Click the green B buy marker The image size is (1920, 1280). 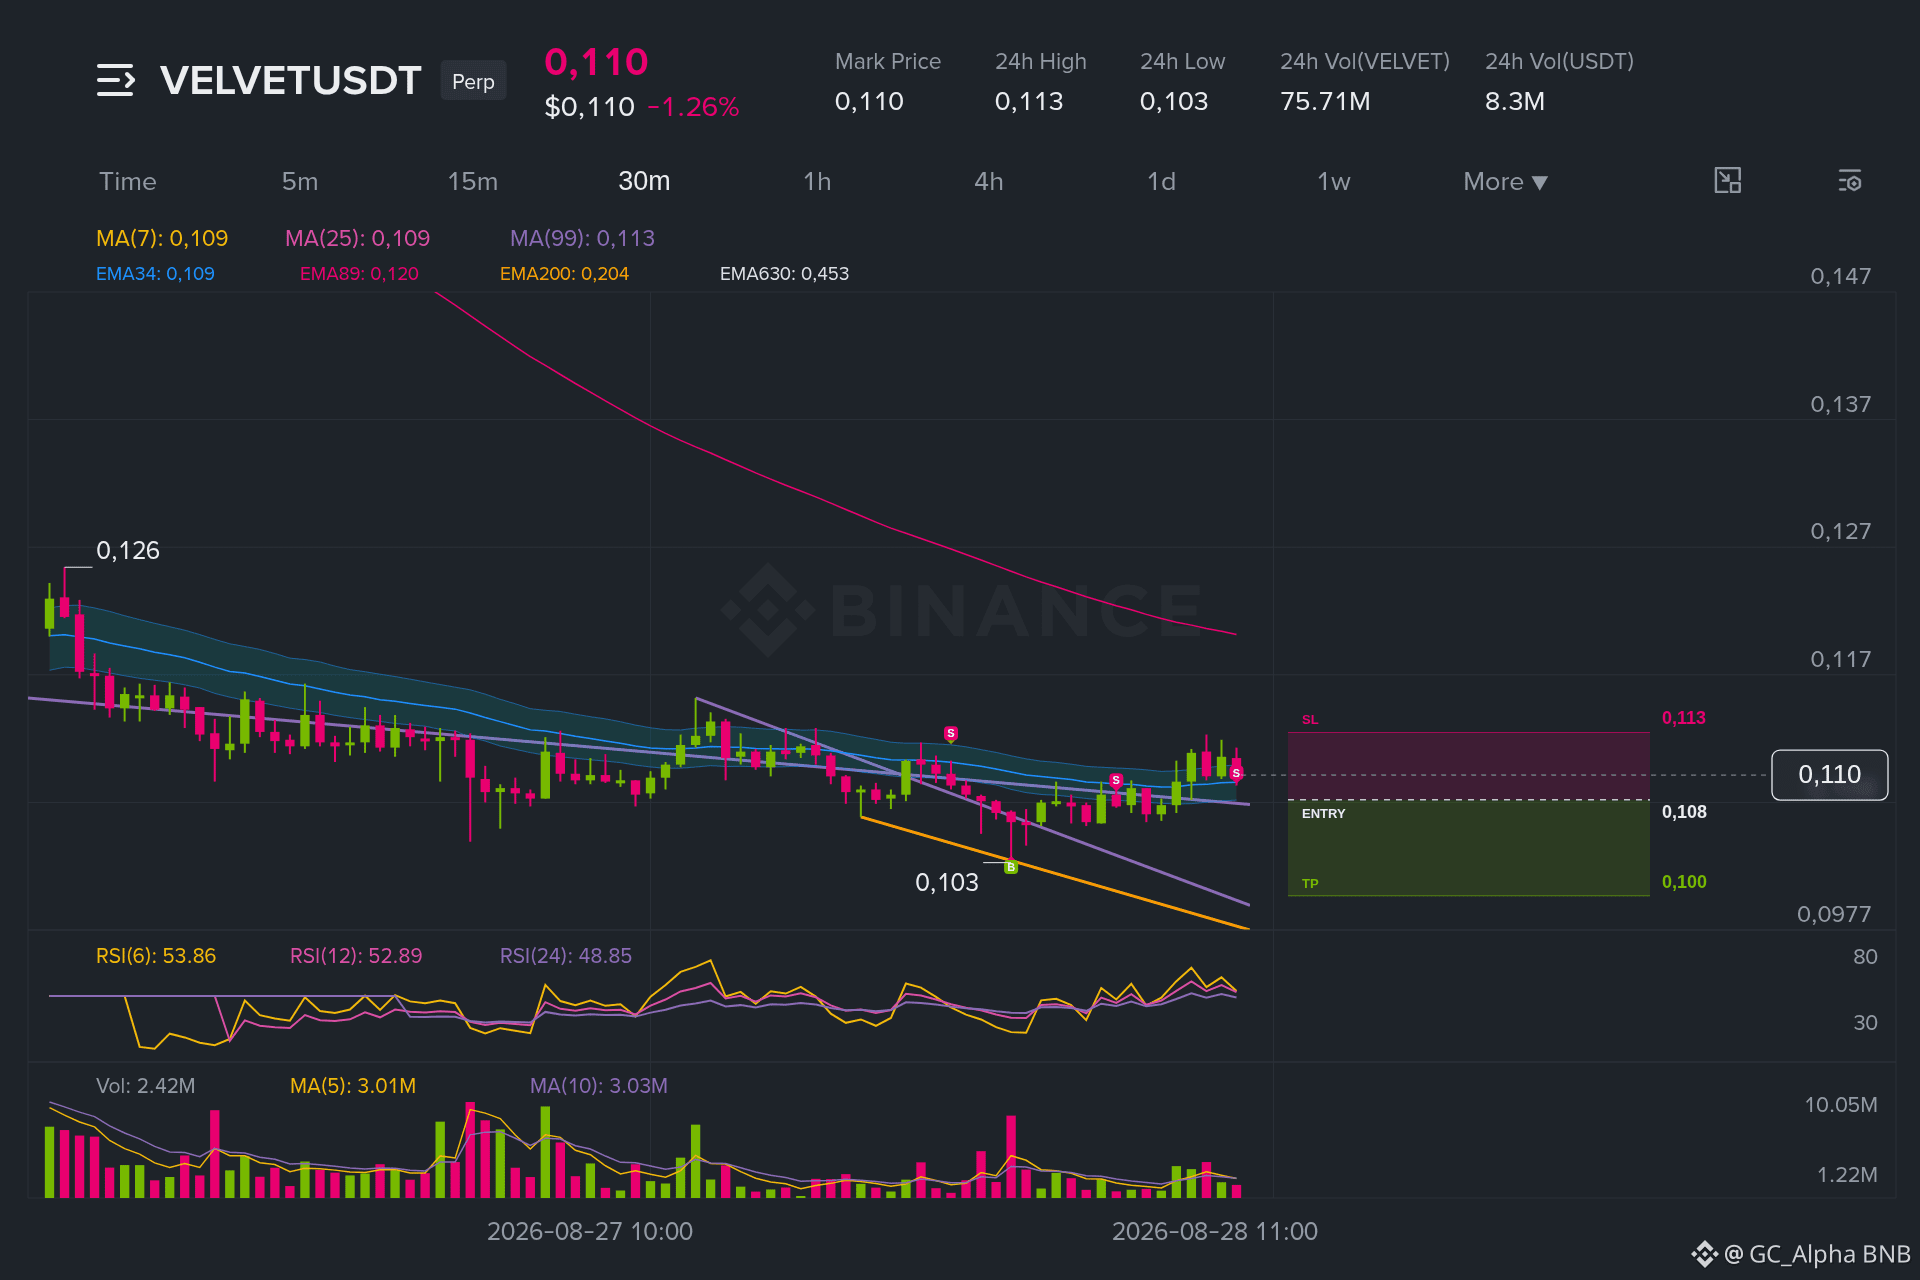1011,867
